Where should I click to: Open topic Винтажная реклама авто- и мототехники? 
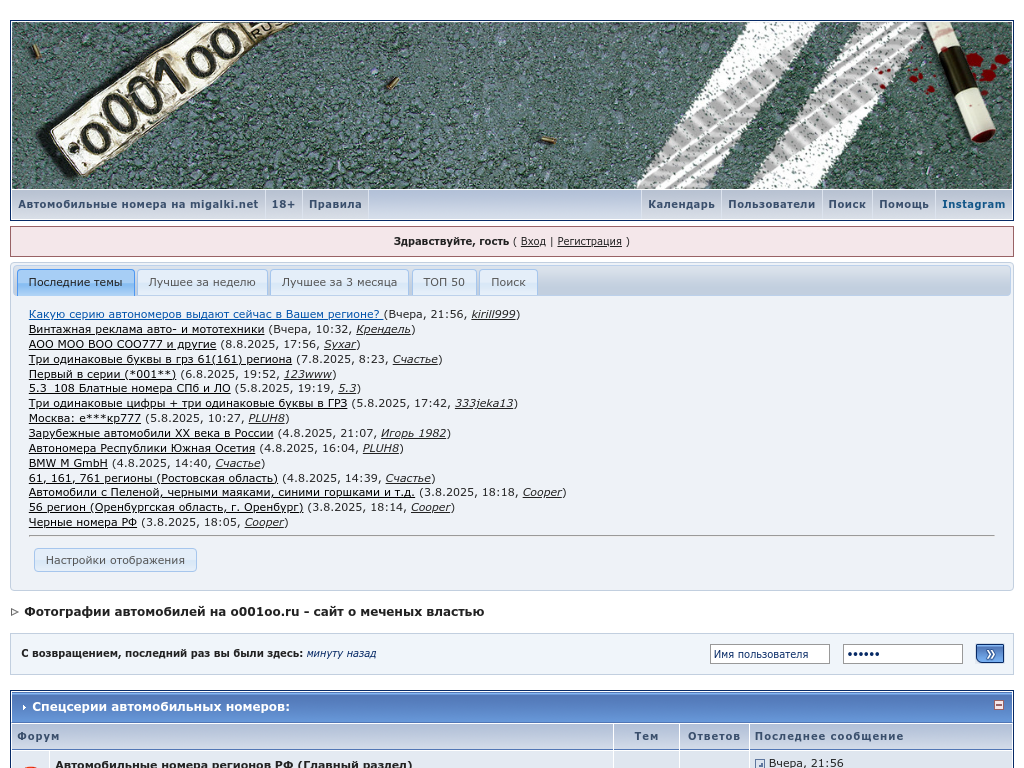click(x=146, y=329)
